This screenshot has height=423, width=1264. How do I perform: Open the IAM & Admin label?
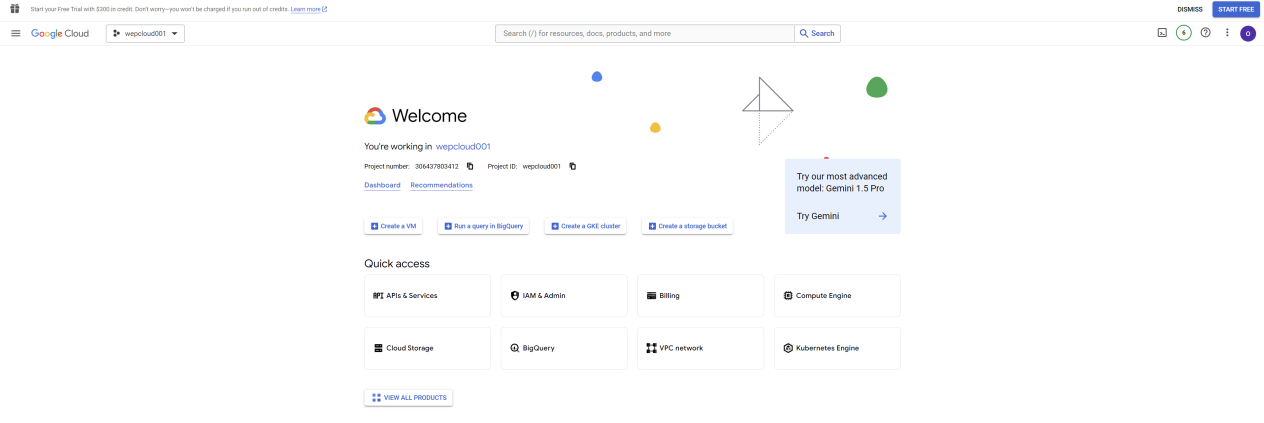click(544, 296)
